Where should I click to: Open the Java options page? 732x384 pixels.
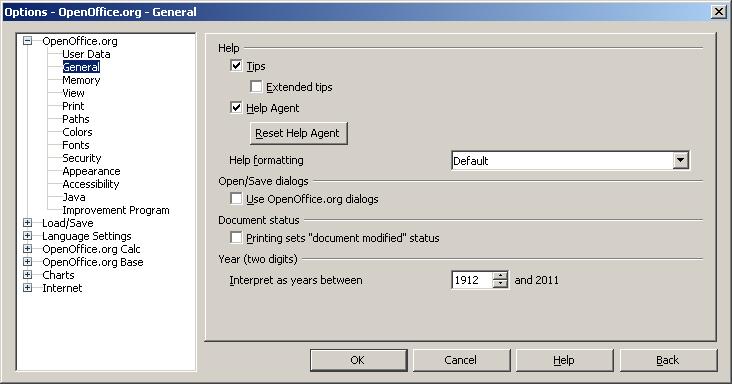coord(74,197)
